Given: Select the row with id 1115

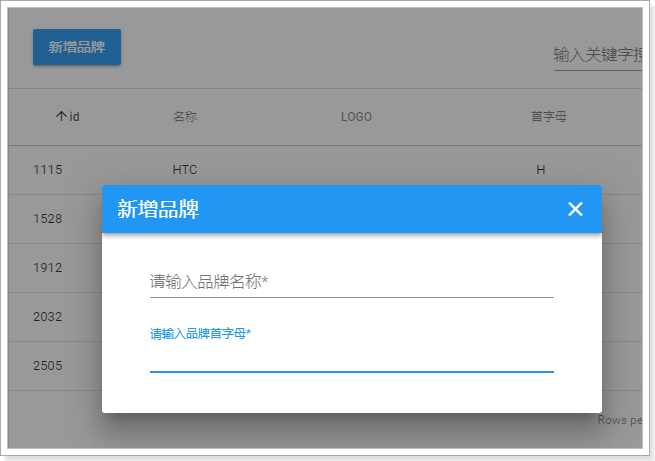Looking at the screenshot, I should coord(48,170).
